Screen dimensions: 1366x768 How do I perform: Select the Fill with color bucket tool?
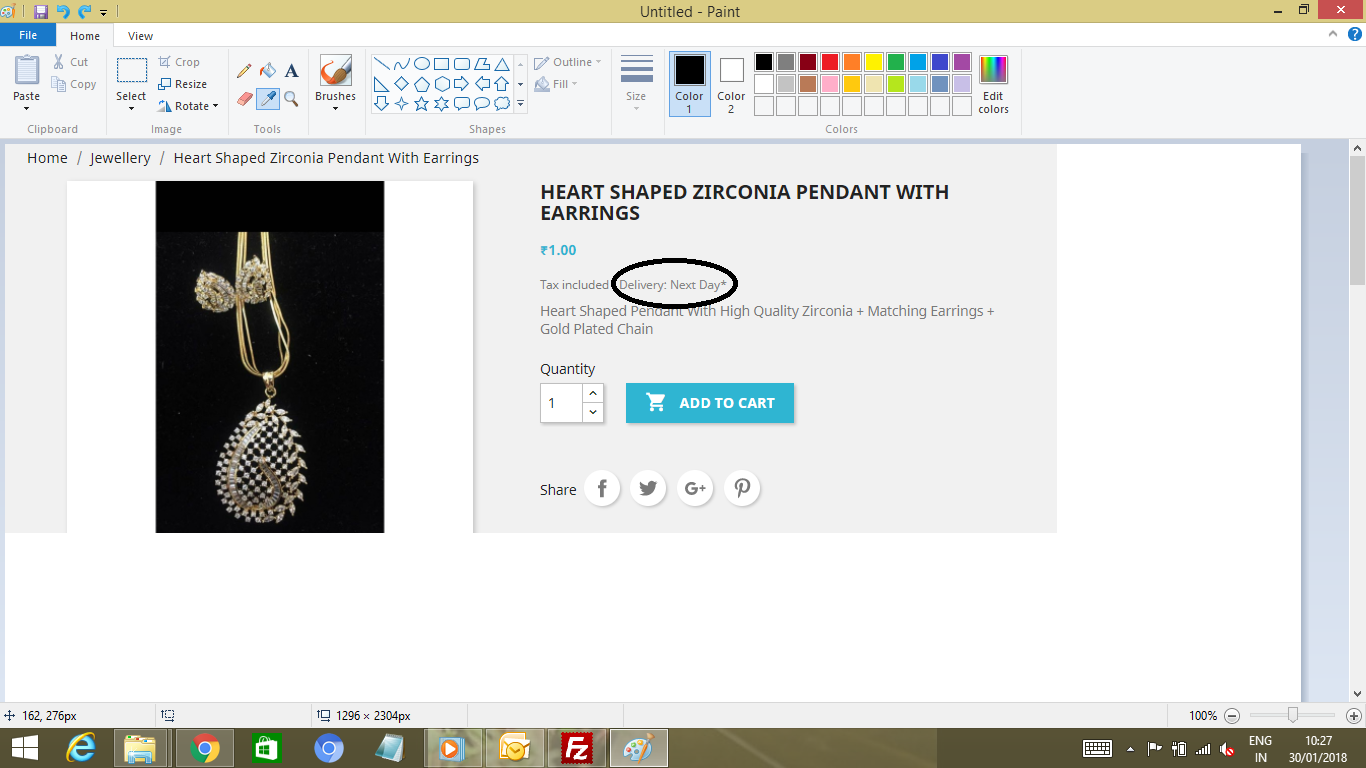point(268,71)
